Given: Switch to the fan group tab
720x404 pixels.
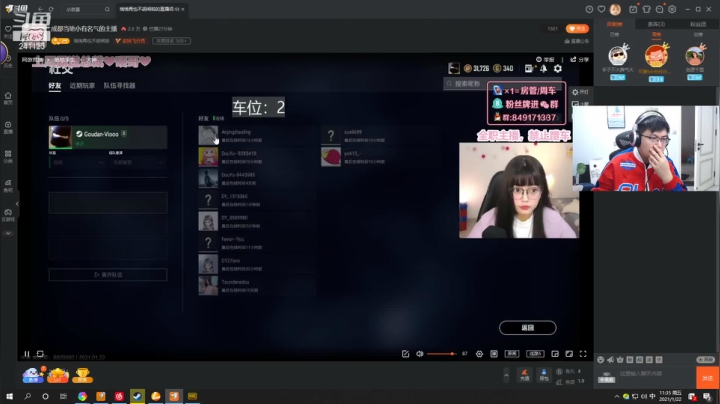Looking at the screenshot, I should point(698,24).
